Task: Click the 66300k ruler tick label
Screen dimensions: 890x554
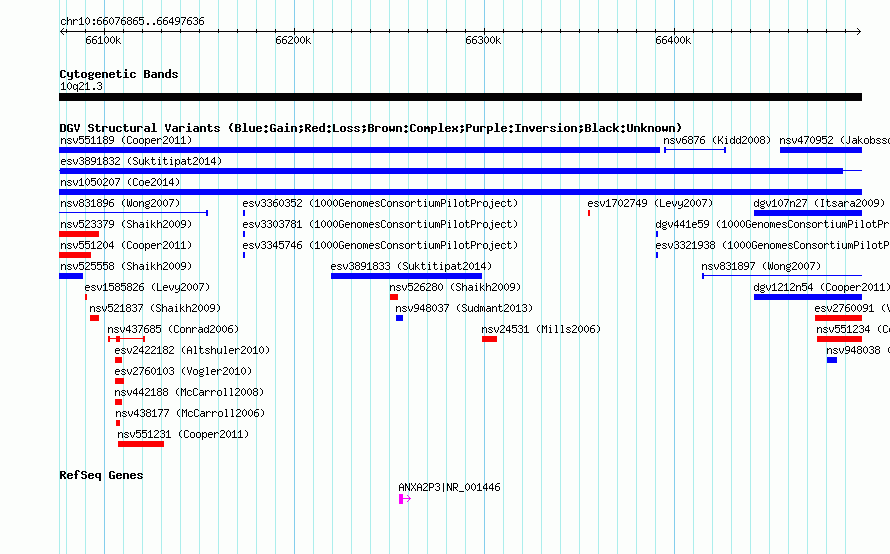Action: pos(483,40)
